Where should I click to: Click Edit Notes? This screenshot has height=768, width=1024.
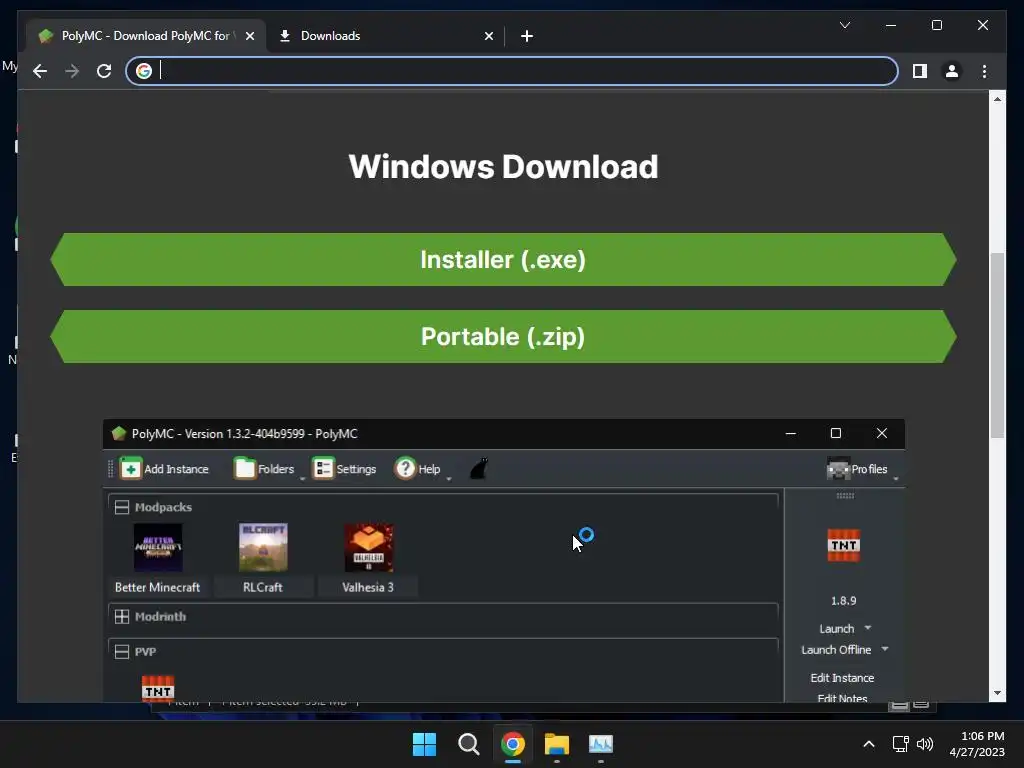pos(842,697)
